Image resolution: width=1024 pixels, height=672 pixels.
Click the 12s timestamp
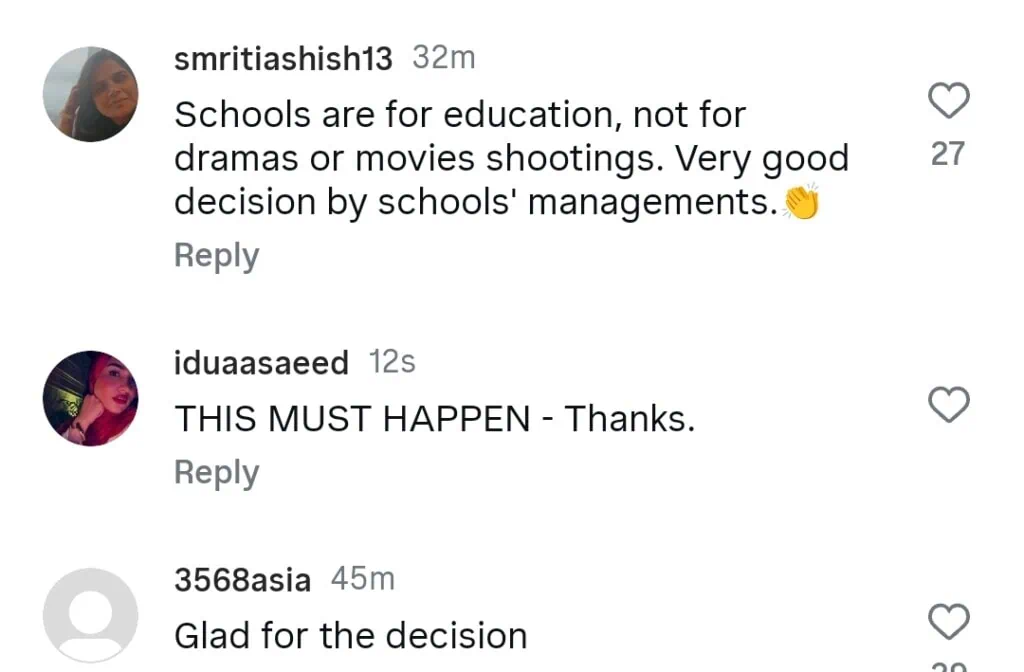392,361
